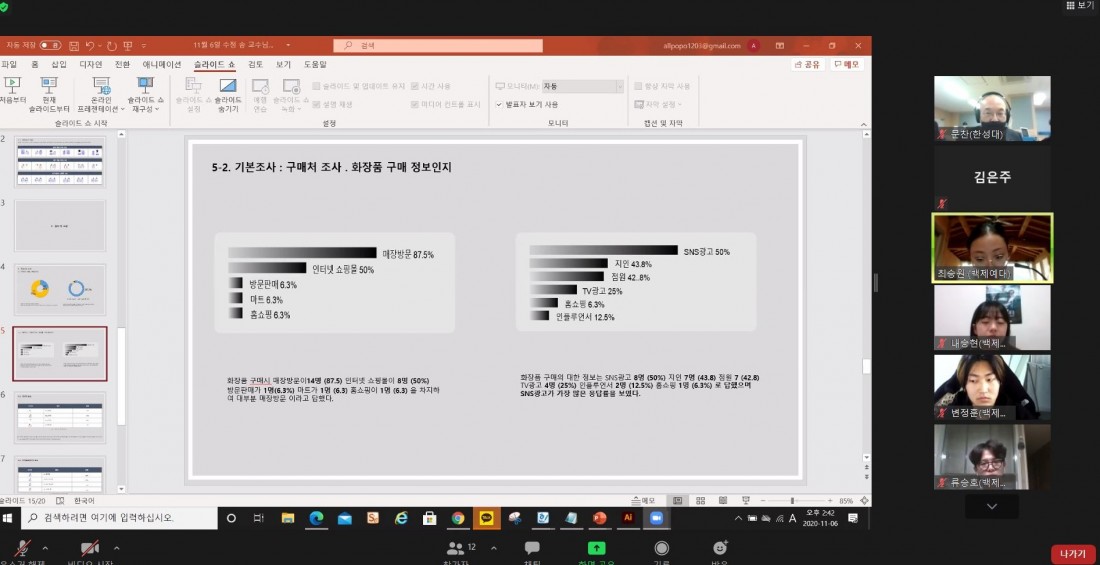This screenshot has width=1100, height=565.
Task: Click the Undo arrow in quick access toolbar
Action: (90, 46)
